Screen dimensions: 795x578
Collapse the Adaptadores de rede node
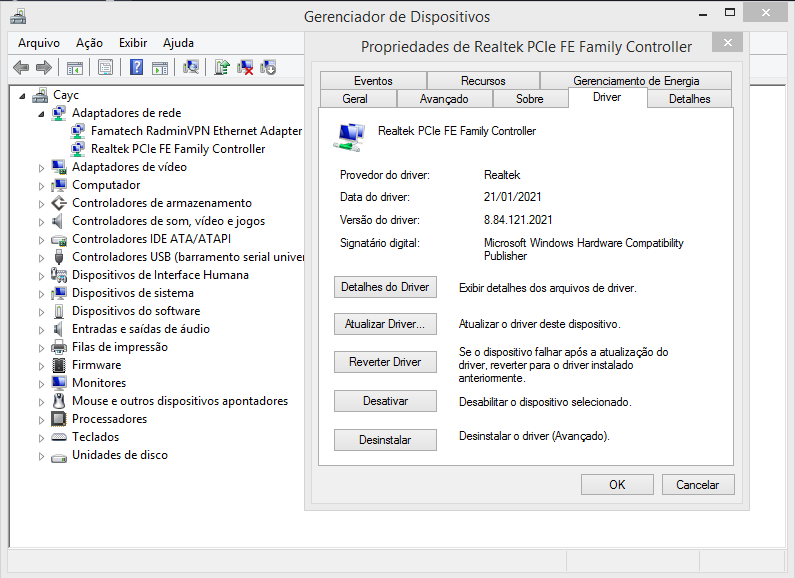click(x=41, y=114)
